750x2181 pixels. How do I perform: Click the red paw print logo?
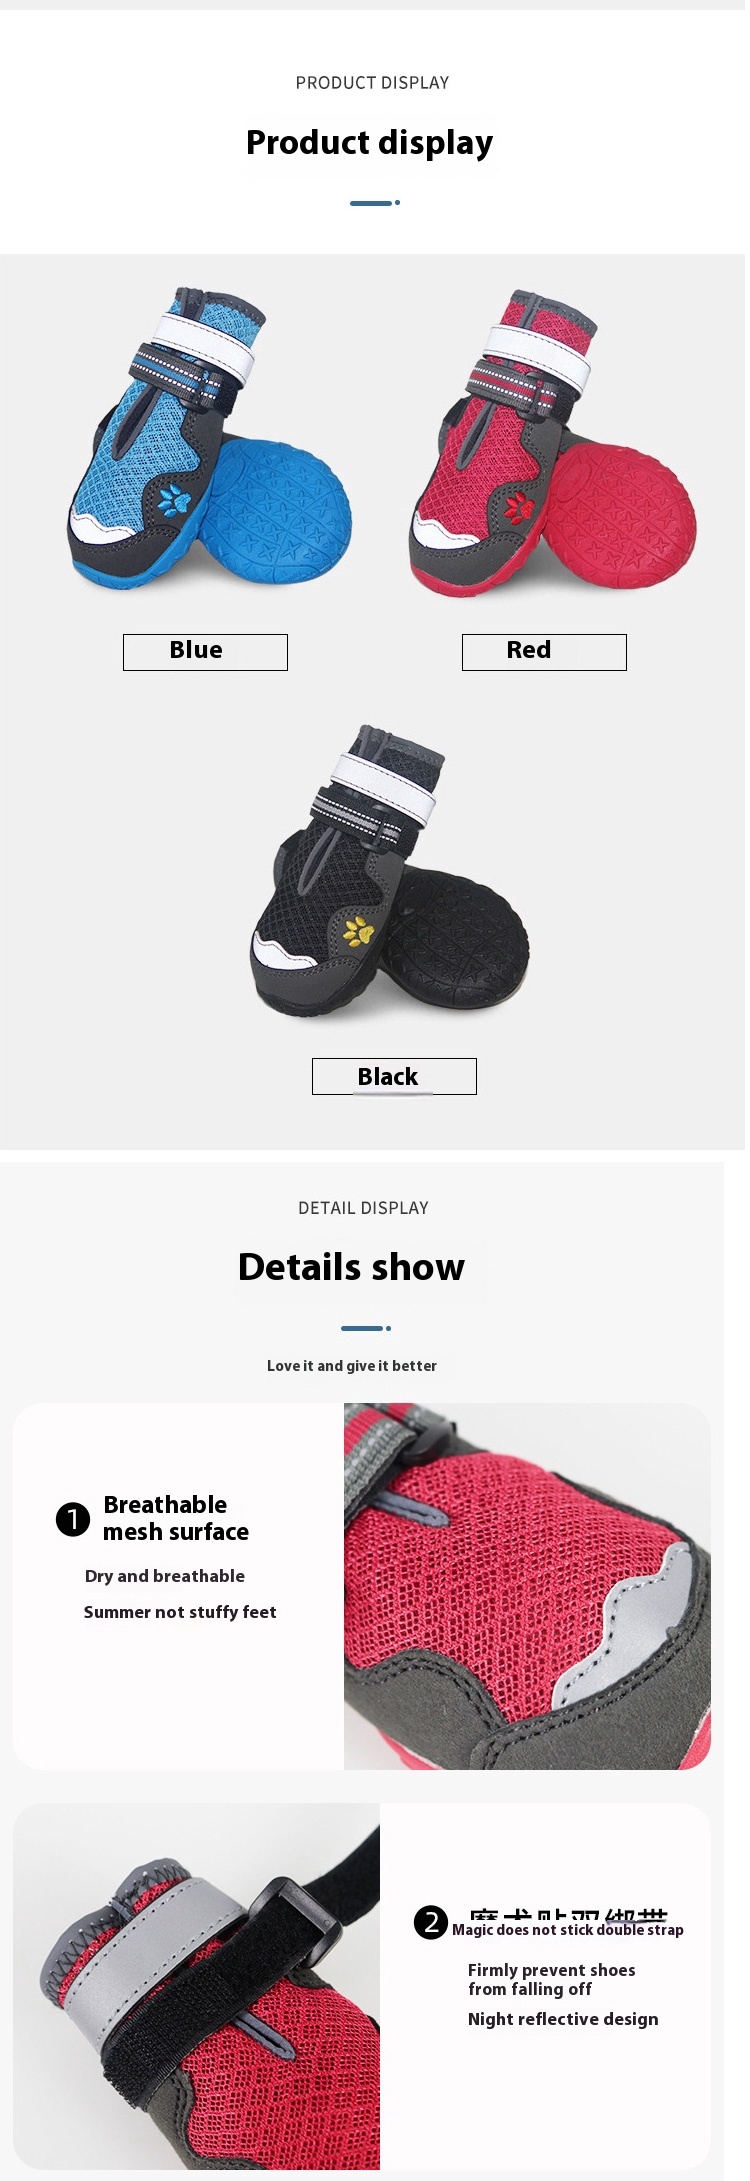click(x=519, y=507)
